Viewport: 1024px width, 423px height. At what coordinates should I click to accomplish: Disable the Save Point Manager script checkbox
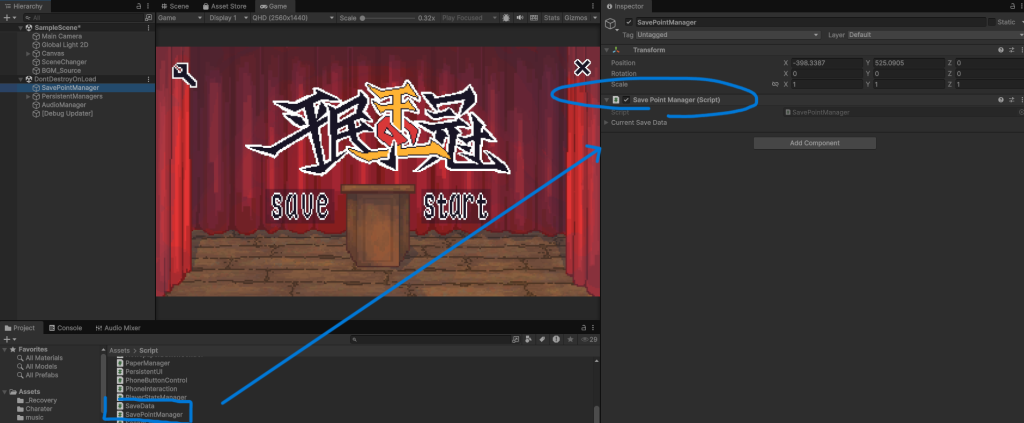click(x=626, y=100)
